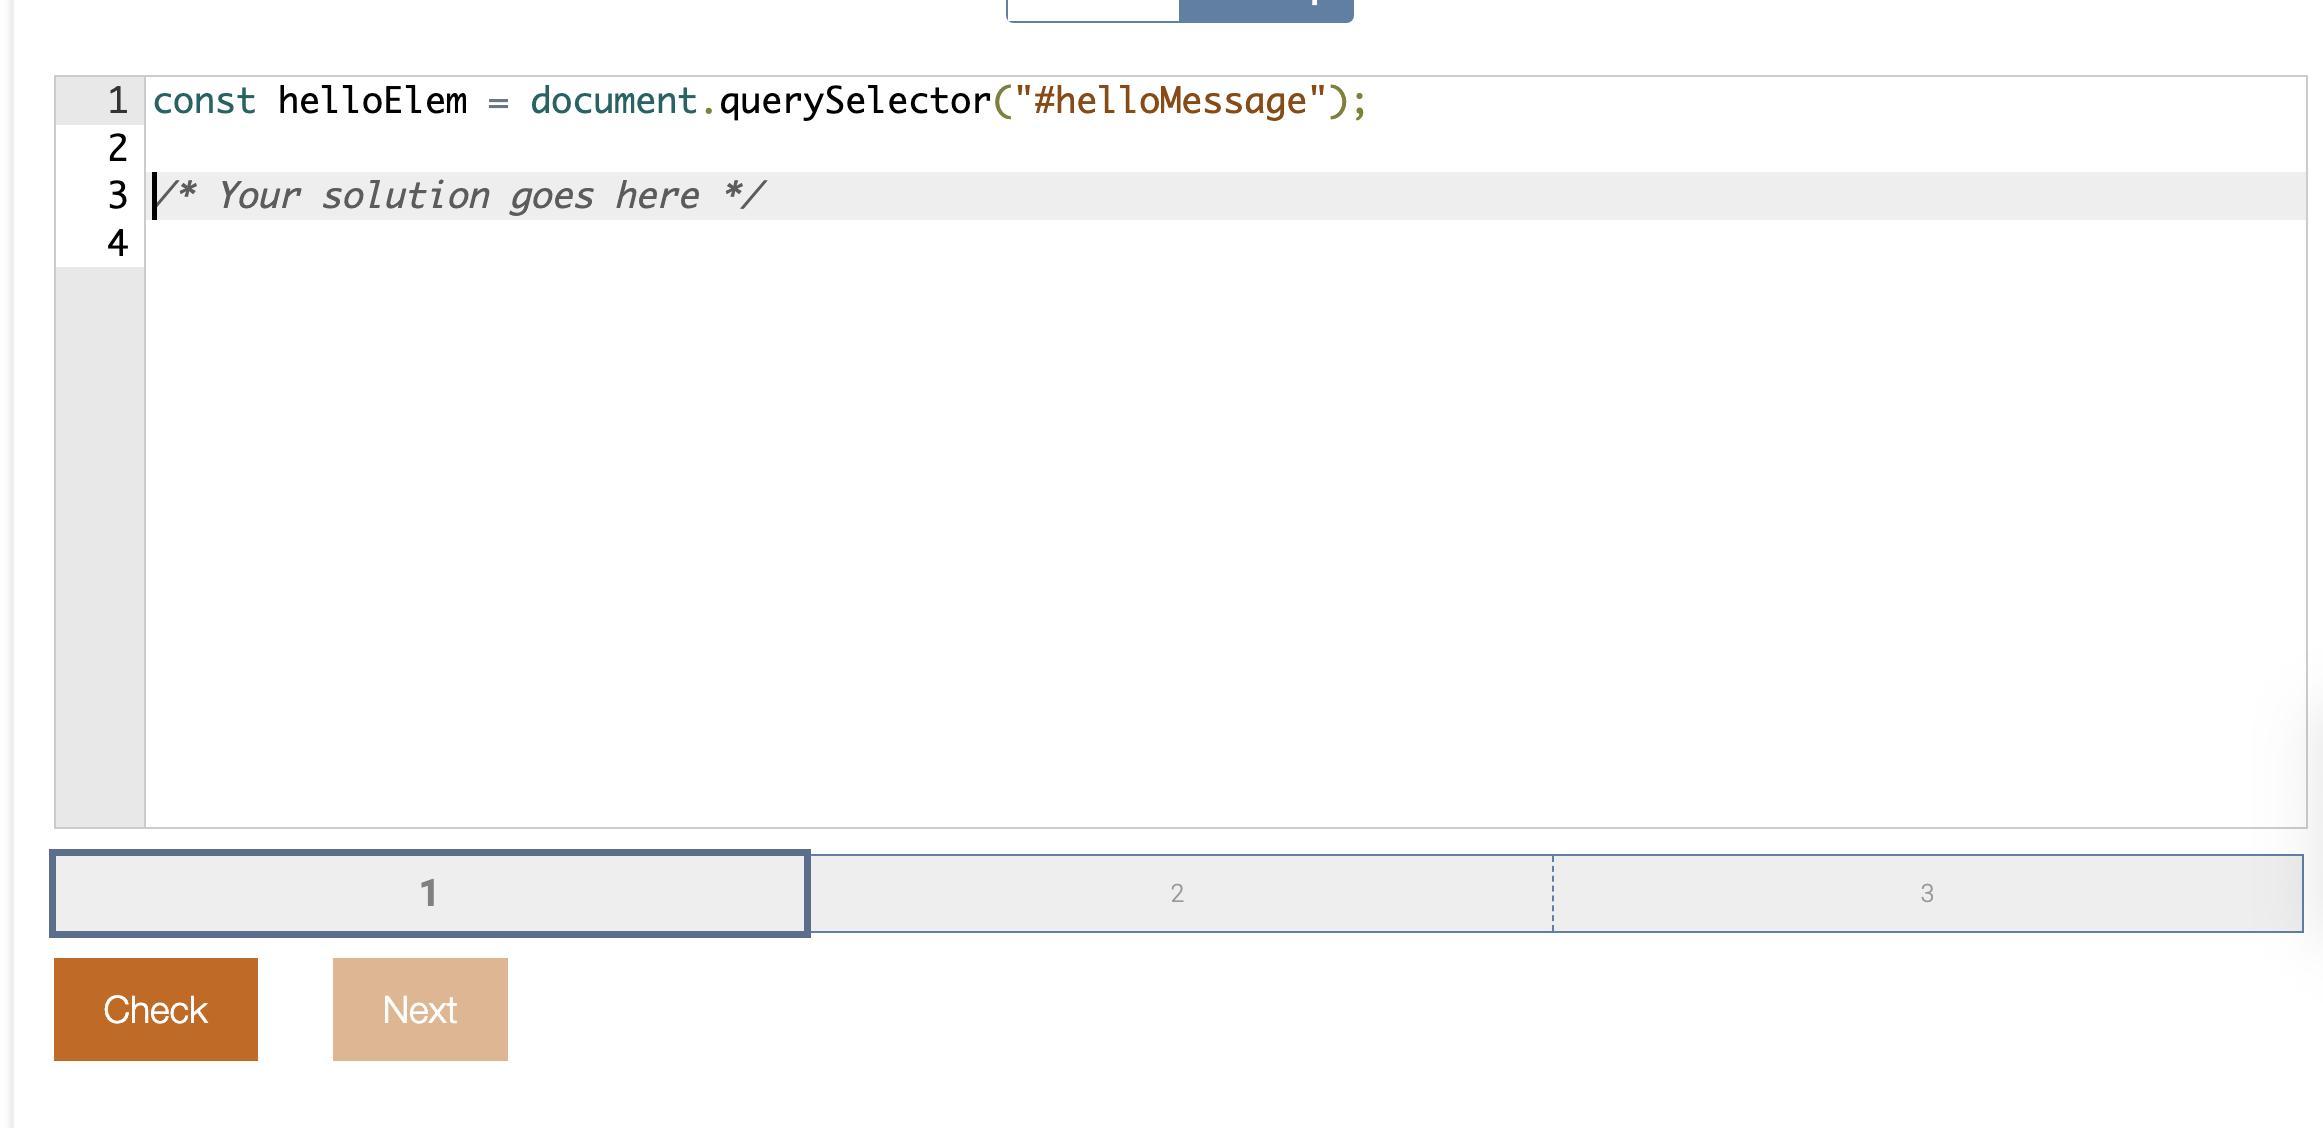Click the Check button to verify solution
Screen dimensions: 2323x1128
pos(155,1008)
